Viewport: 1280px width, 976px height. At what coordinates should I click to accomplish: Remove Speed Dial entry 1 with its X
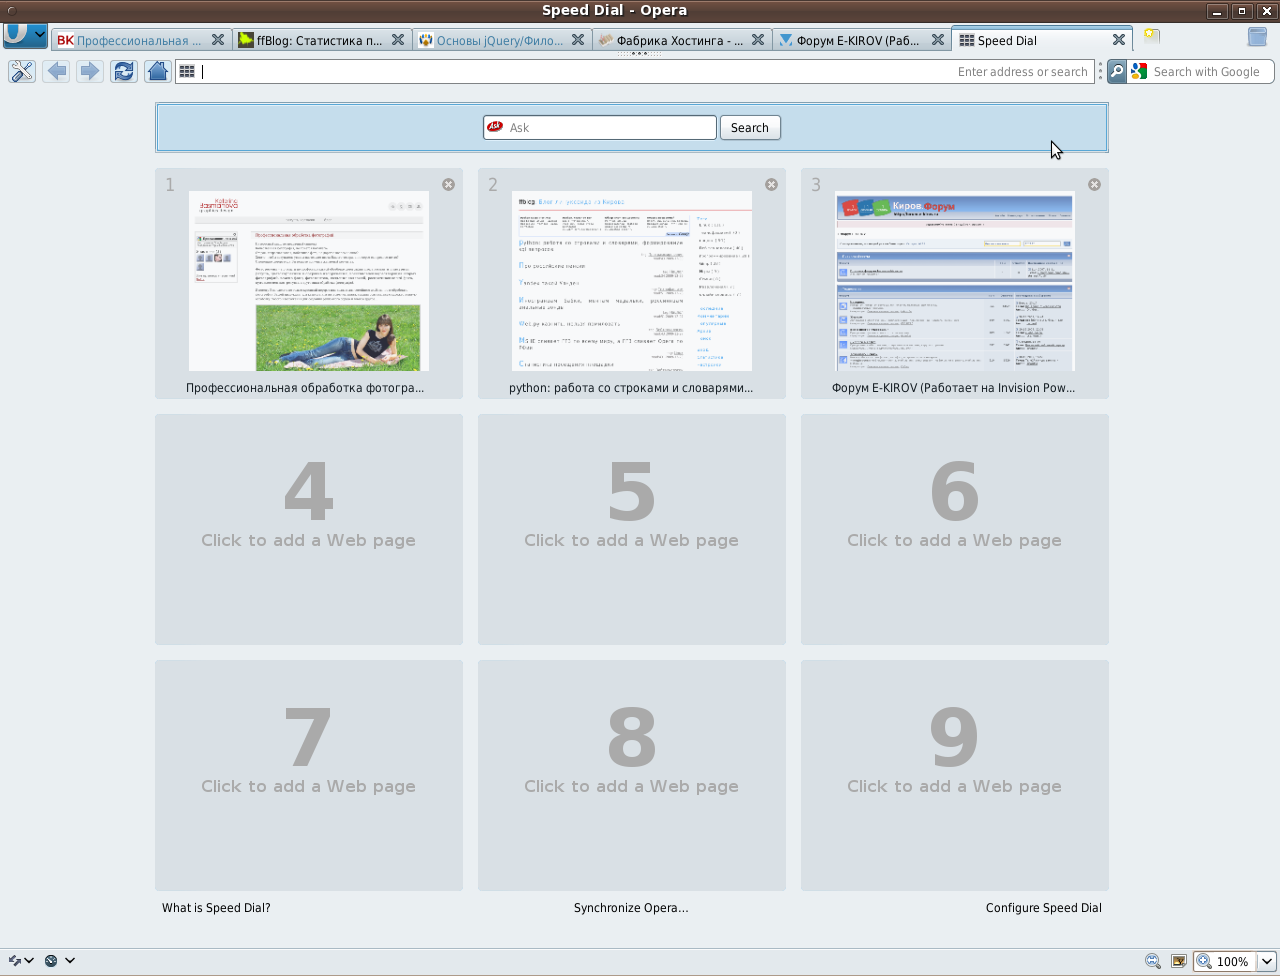(x=448, y=184)
